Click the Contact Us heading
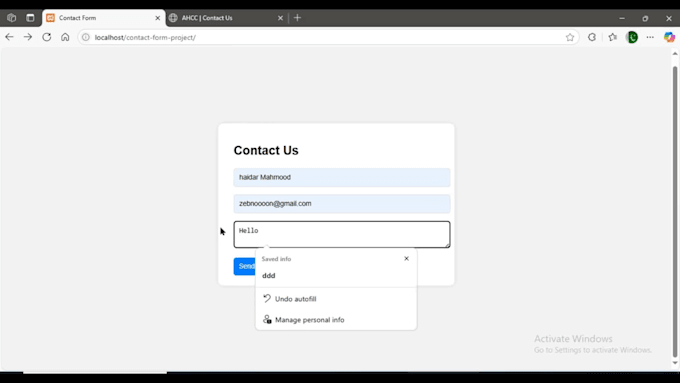 pyautogui.click(x=266, y=151)
